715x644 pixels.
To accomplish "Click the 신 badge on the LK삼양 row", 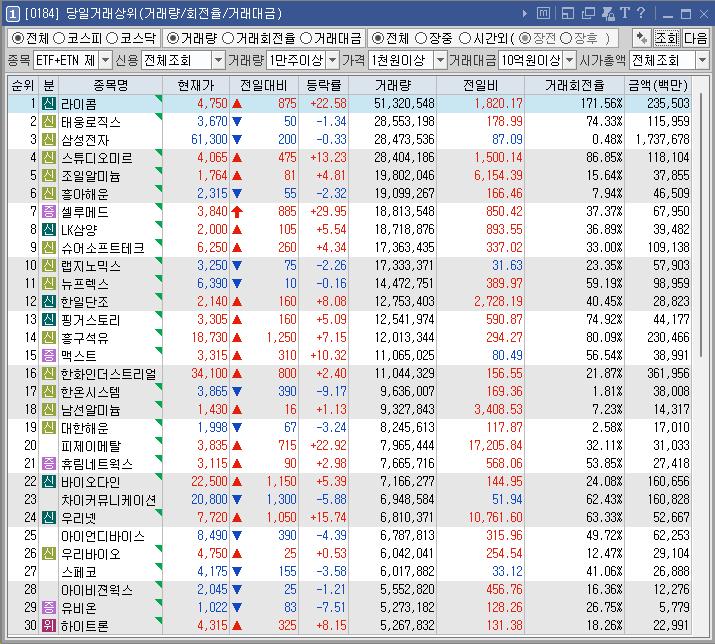I will 48,229.
